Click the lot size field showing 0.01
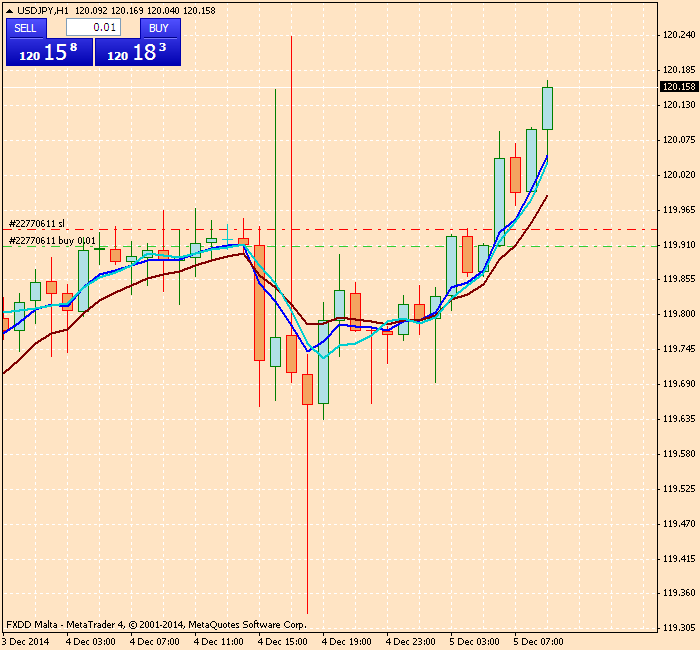Viewport: 700px width, 650px height. click(x=93, y=28)
